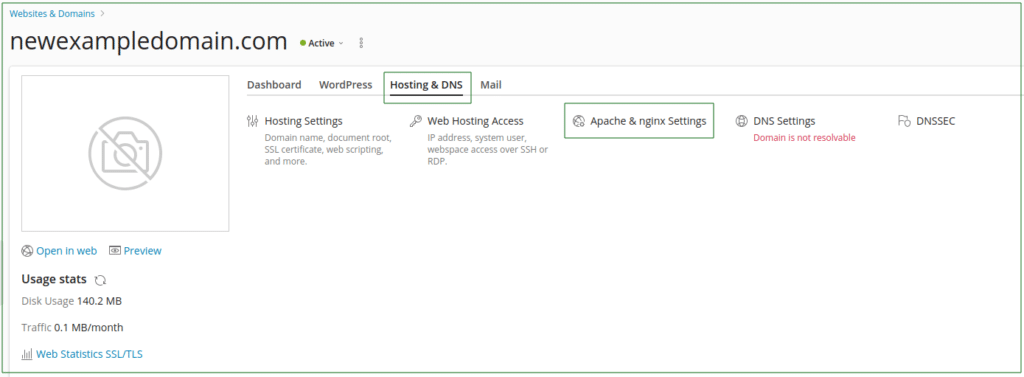Switch to the Mail tab
Image resolution: width=1024 pixels, height=377 pixels.
coord(491,84)
